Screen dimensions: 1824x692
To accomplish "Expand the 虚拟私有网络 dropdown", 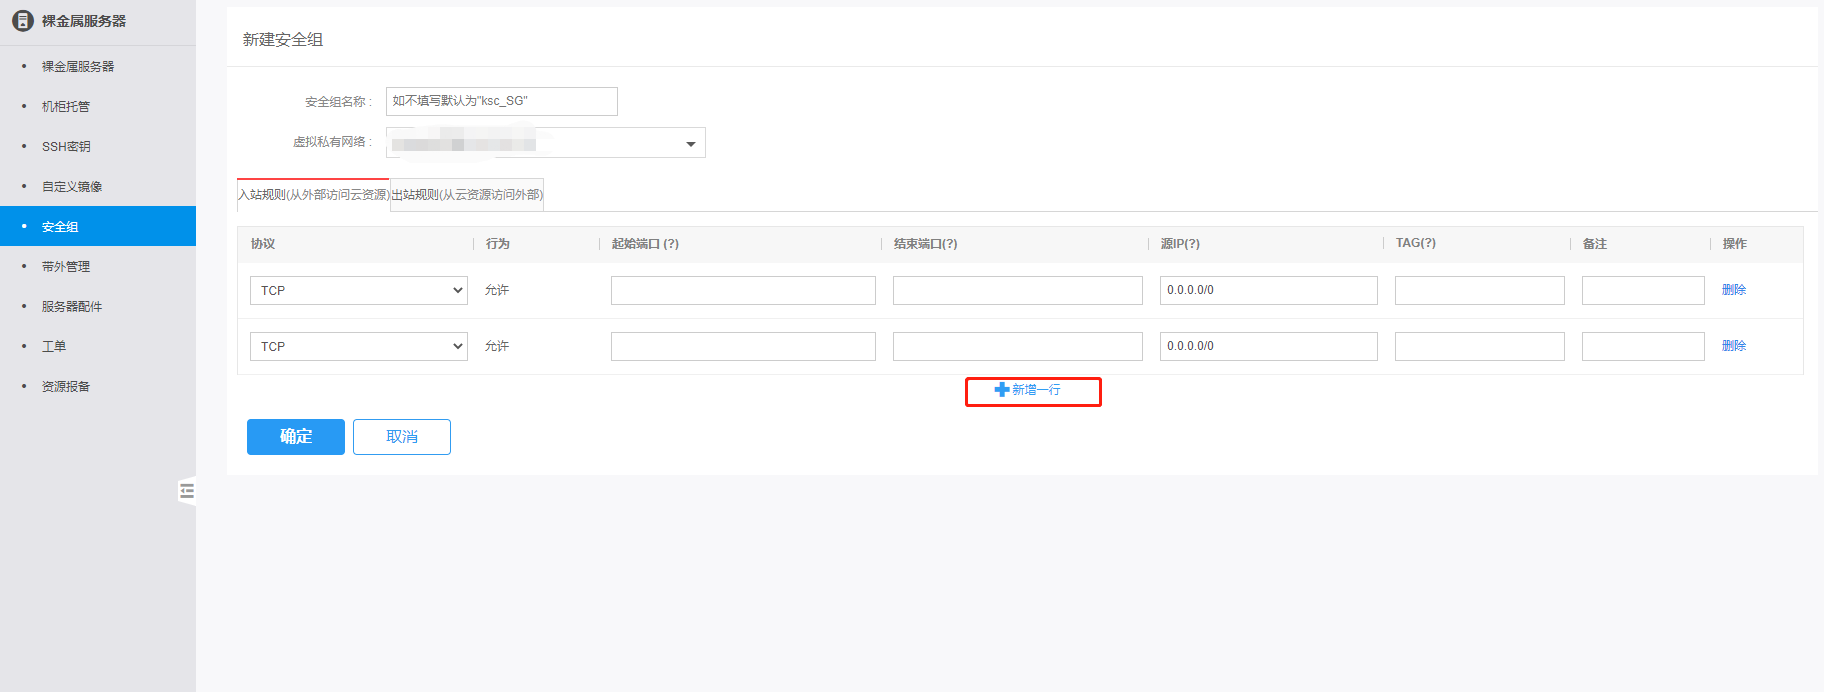I will (546, 143).
